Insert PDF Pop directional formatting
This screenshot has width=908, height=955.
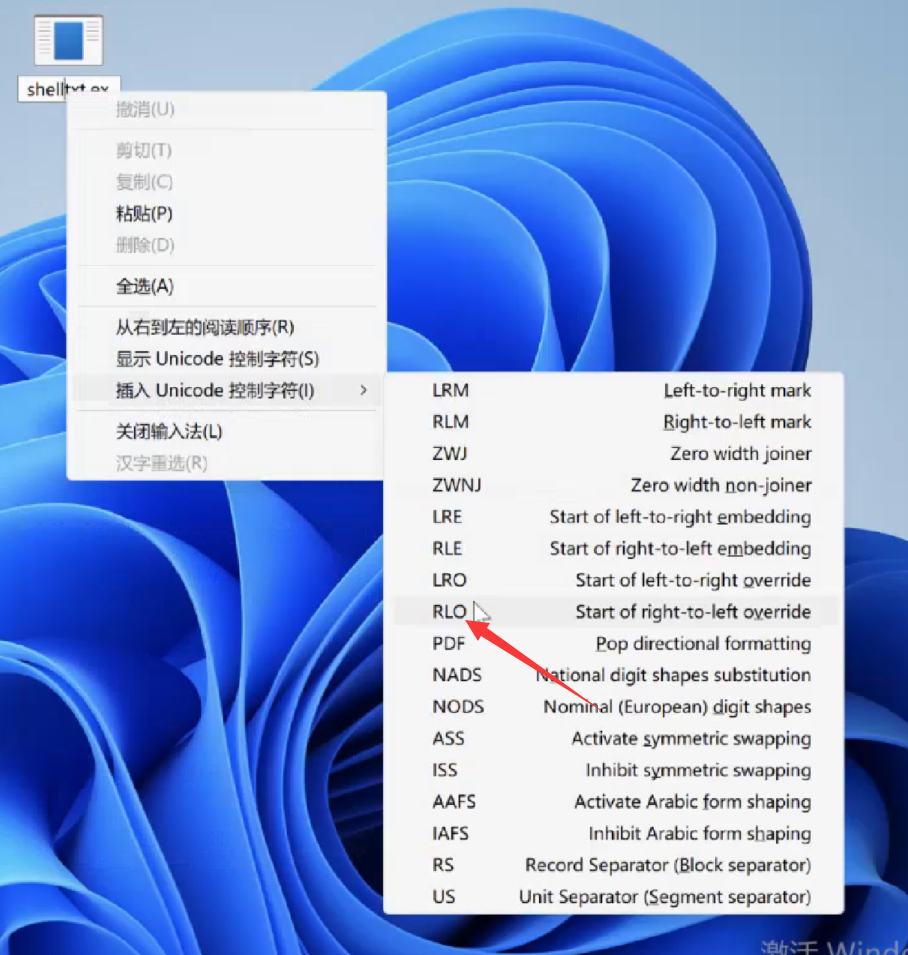(615, 644)
